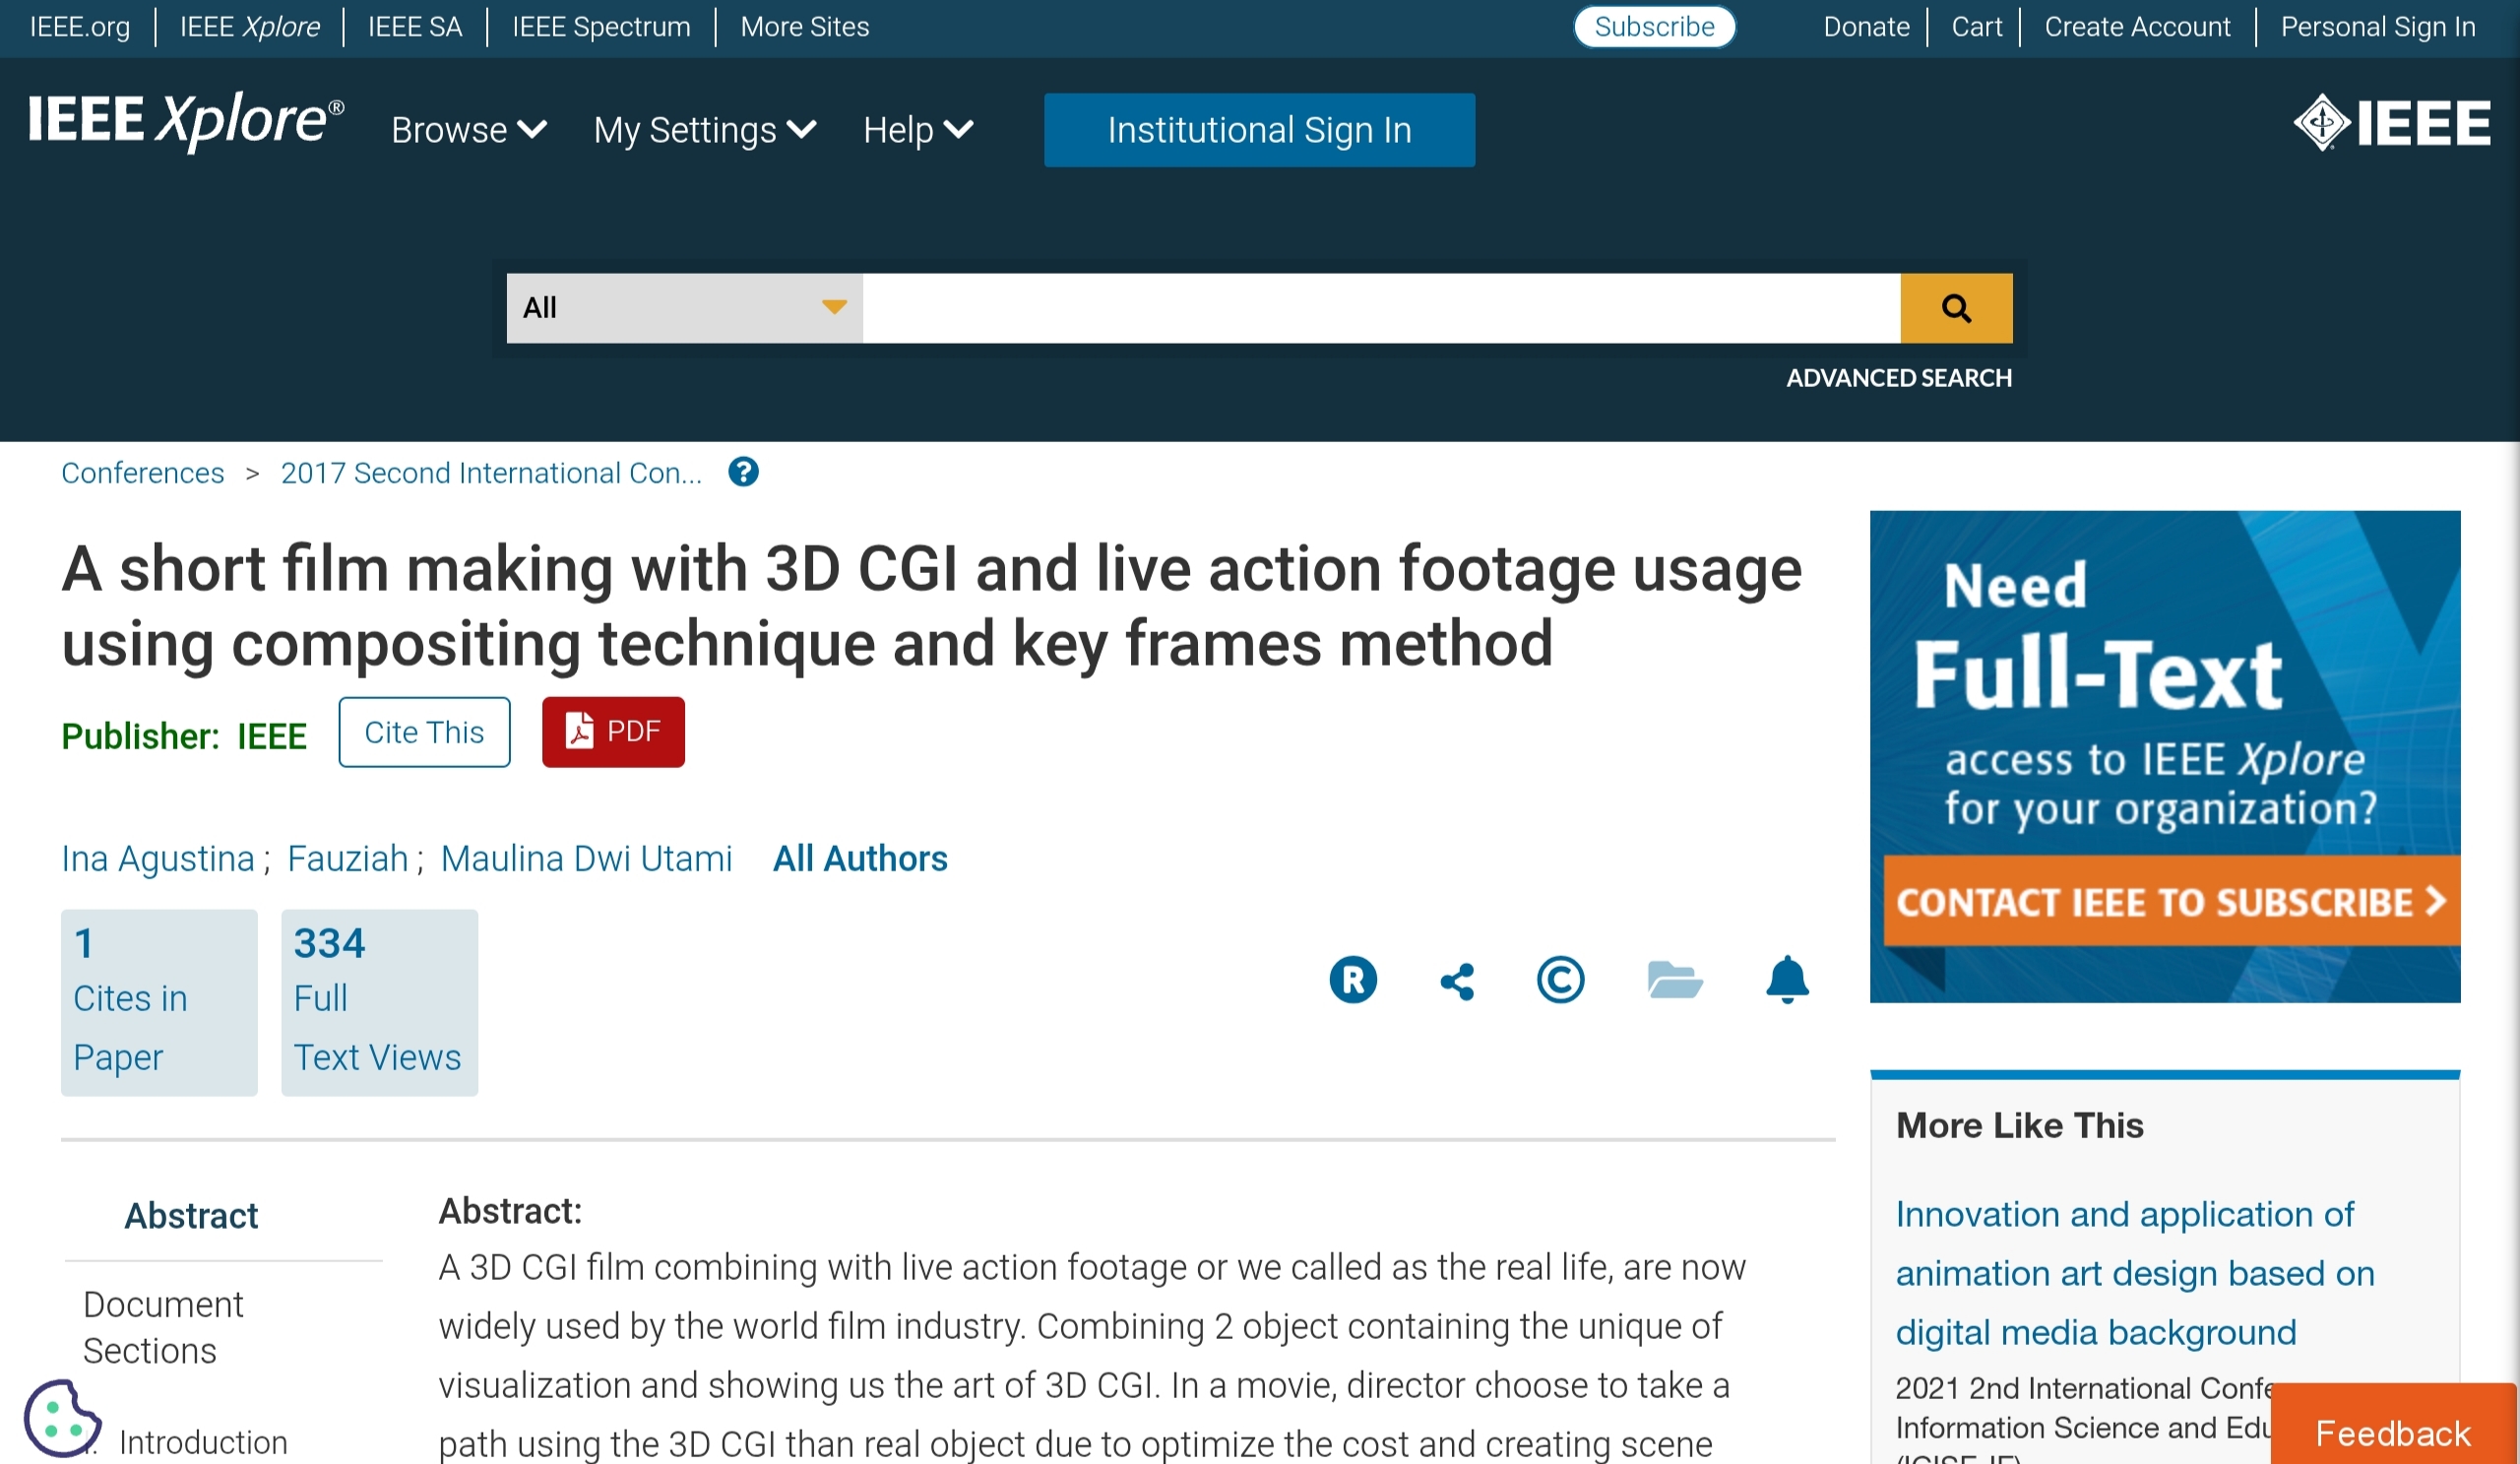Open the rights and permissions R icon
The height and width of the screenshot is (1464, 2520).
coord(1352,980)
